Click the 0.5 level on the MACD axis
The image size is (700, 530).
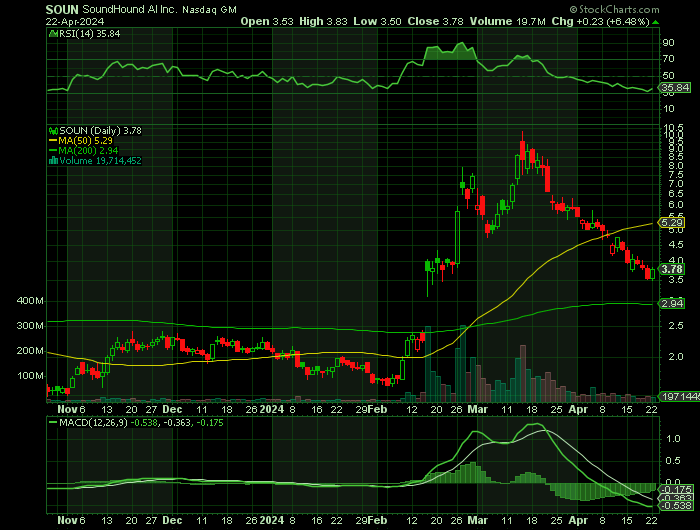point(673,461)
